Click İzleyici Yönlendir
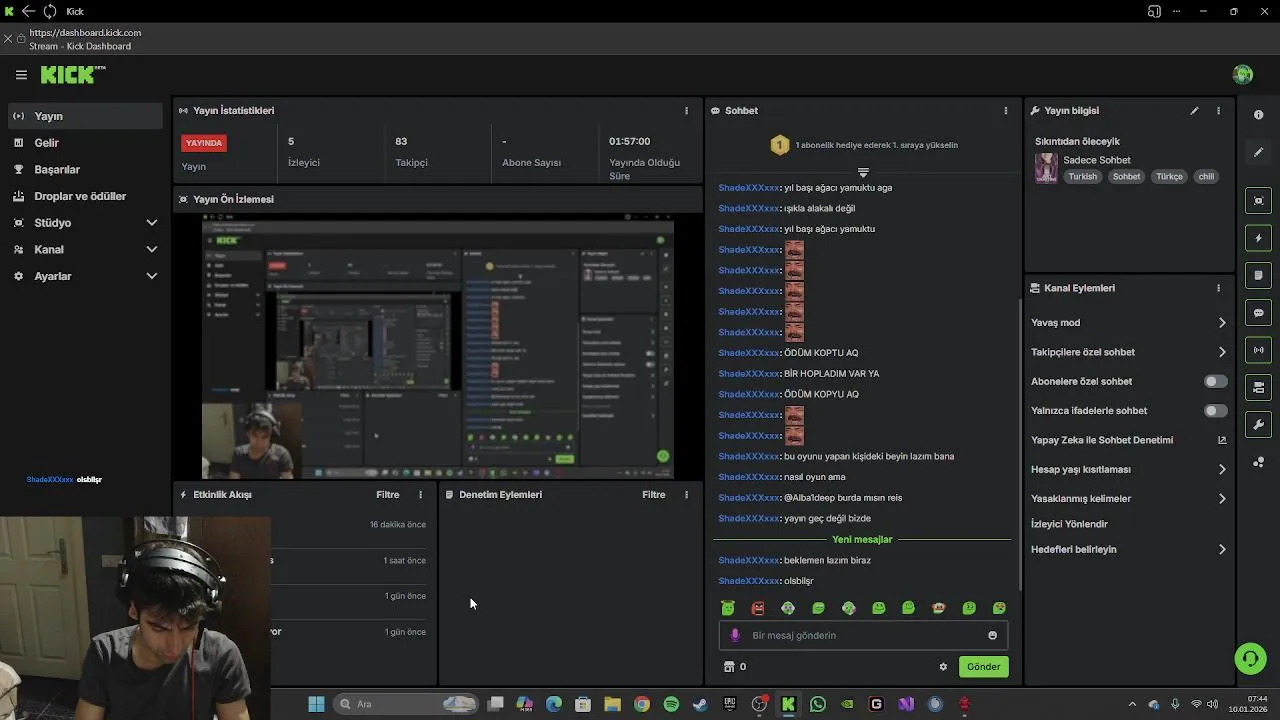The height and width of the screenshot is (720, 1280). 1069,524
